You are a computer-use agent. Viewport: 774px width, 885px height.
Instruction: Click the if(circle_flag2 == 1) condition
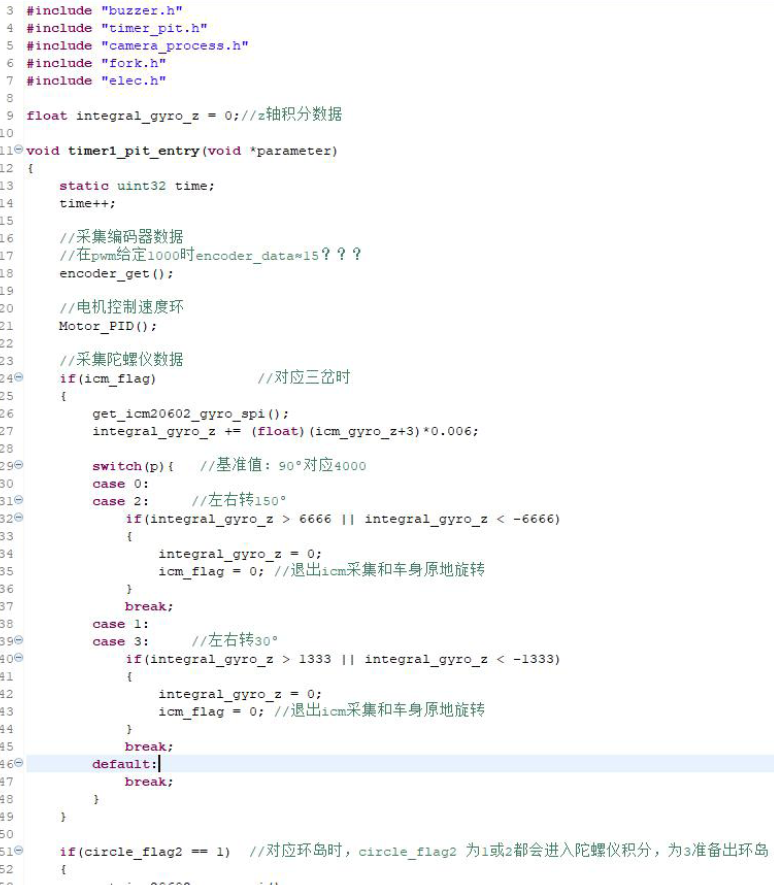point(145,852)
